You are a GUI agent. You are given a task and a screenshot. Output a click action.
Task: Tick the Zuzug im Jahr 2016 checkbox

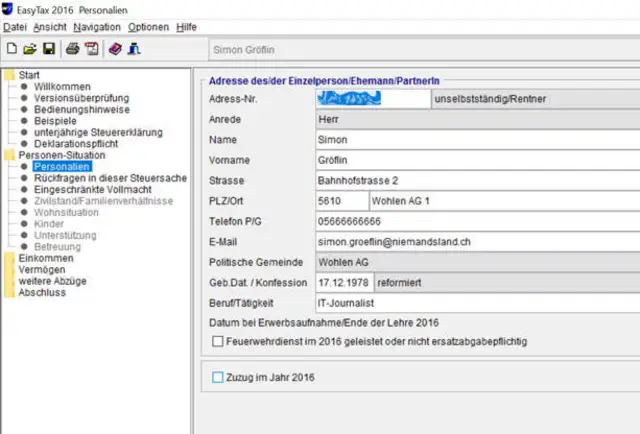(x=219, y=377)
